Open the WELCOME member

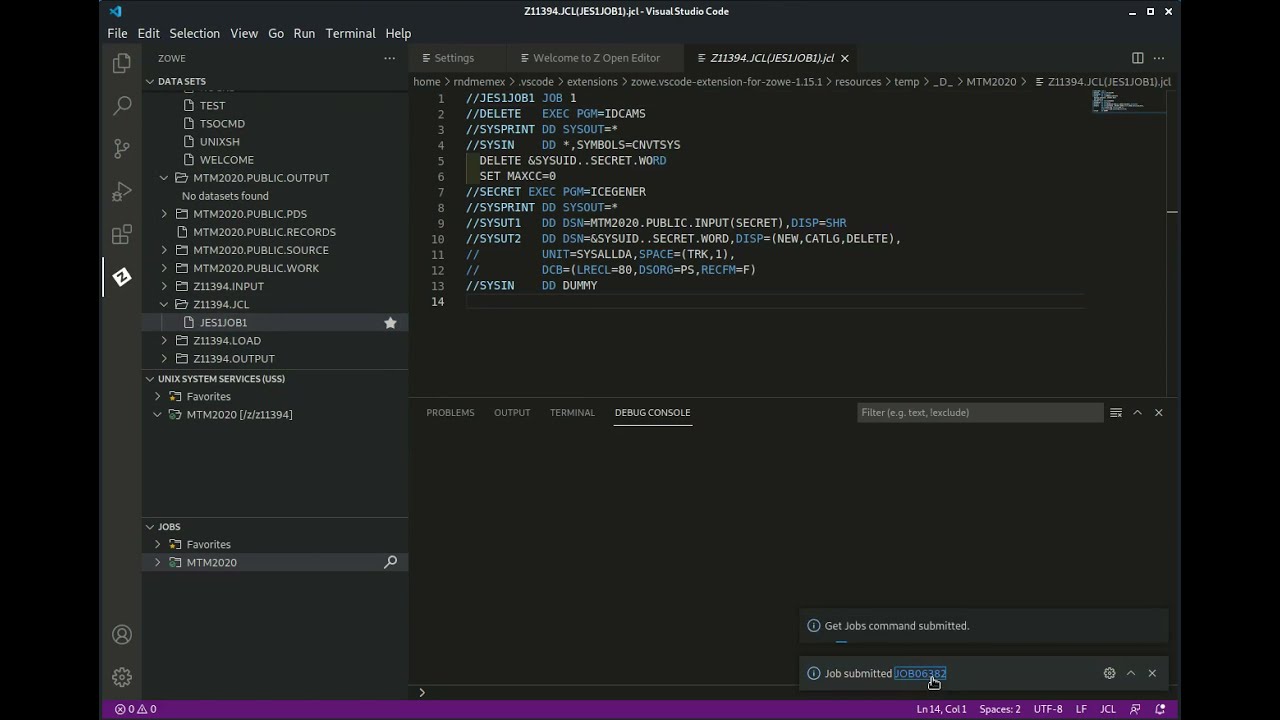[227, 160]
